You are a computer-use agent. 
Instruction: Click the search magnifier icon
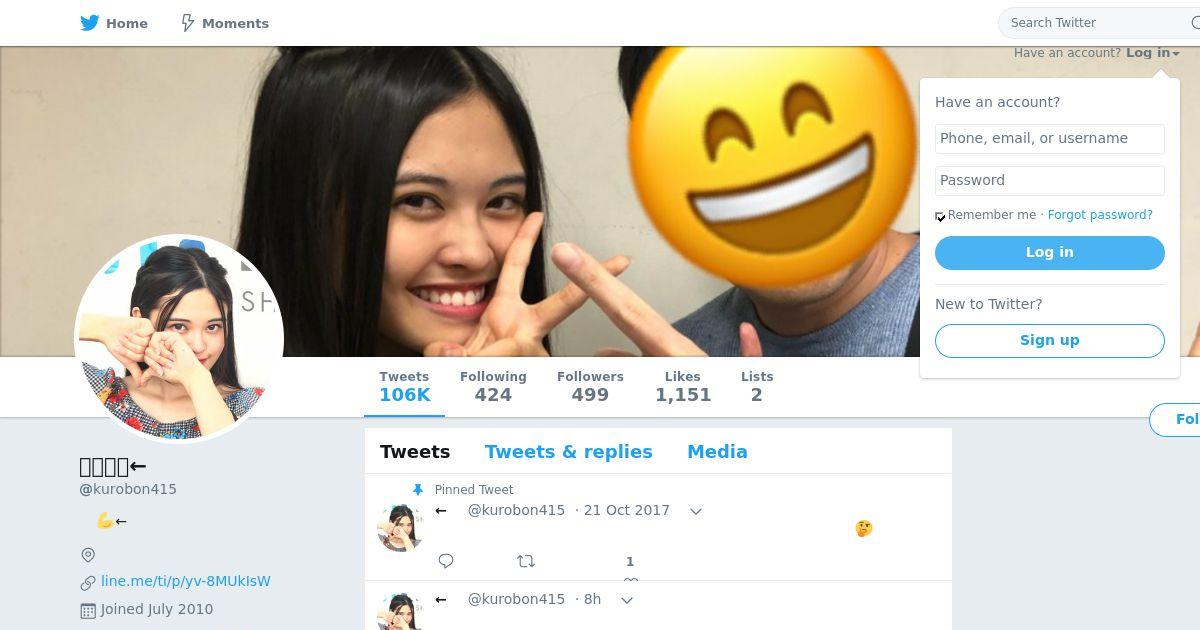1191,22
